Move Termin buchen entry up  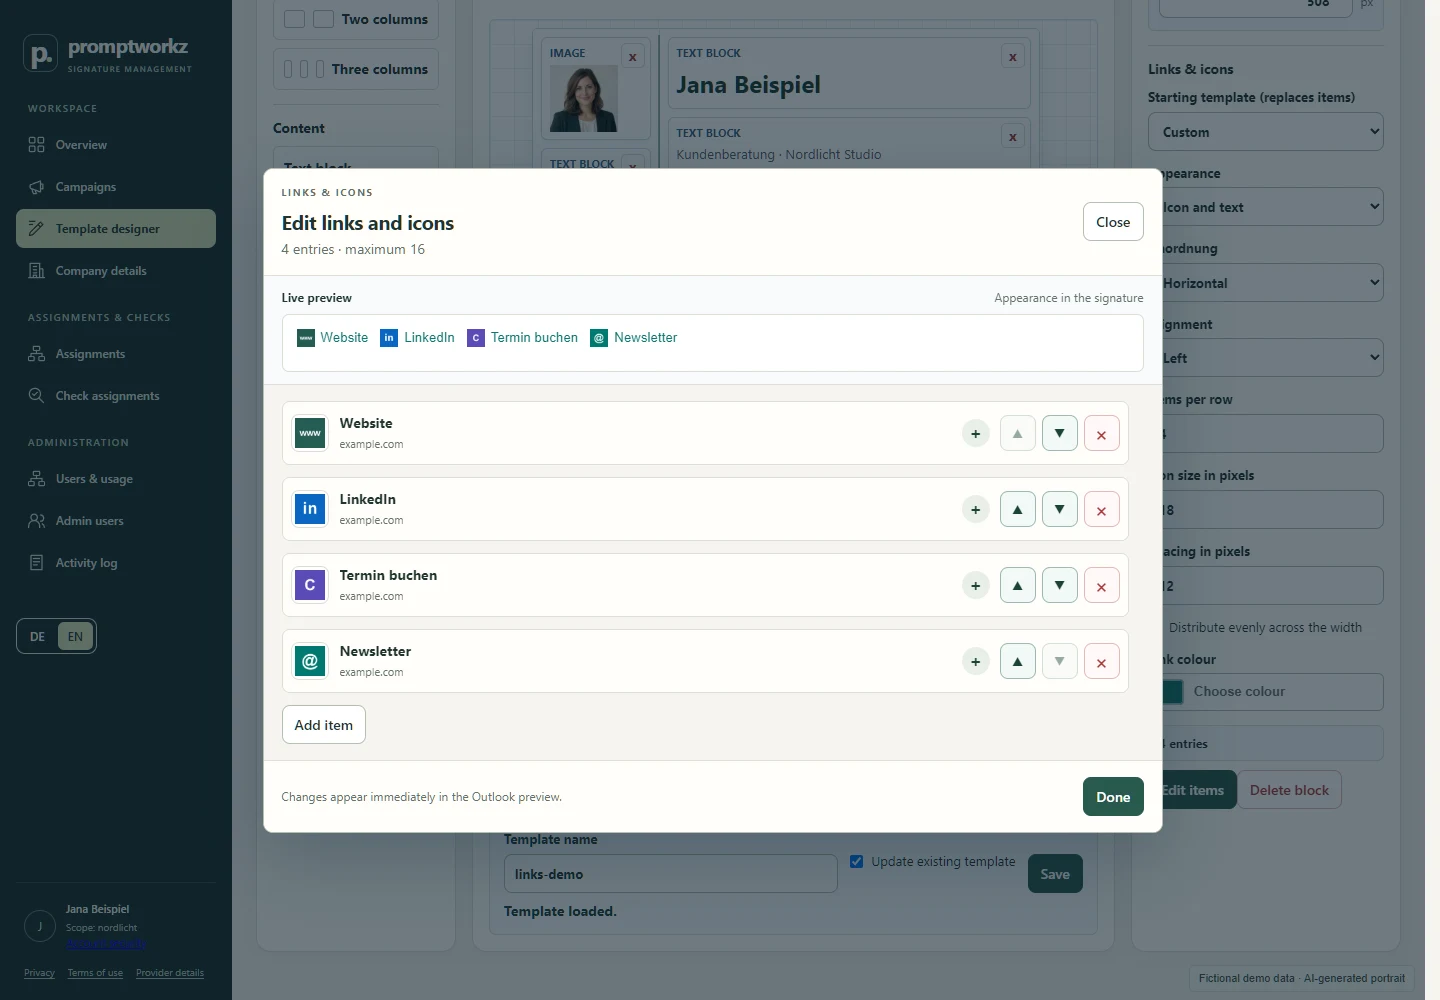1017,585
